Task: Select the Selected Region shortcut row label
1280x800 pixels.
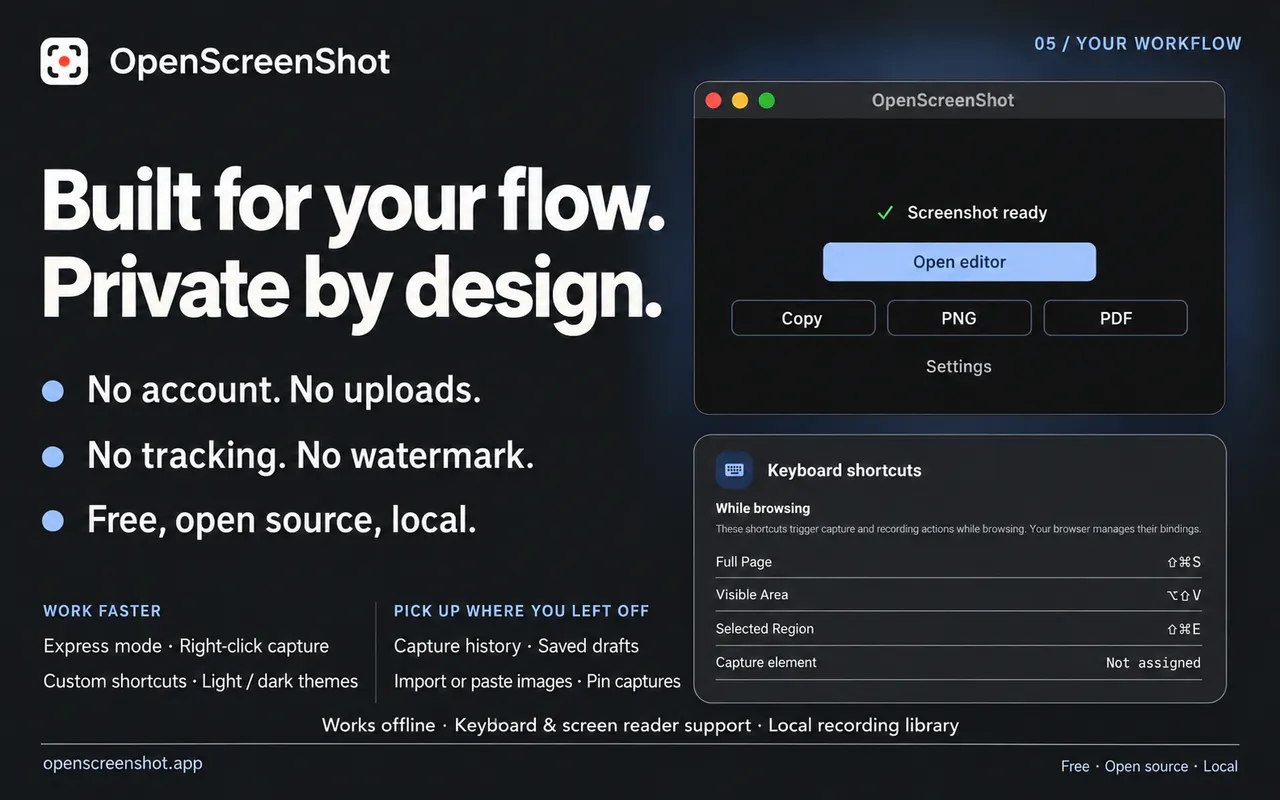Action: click(x=765, y=629)
